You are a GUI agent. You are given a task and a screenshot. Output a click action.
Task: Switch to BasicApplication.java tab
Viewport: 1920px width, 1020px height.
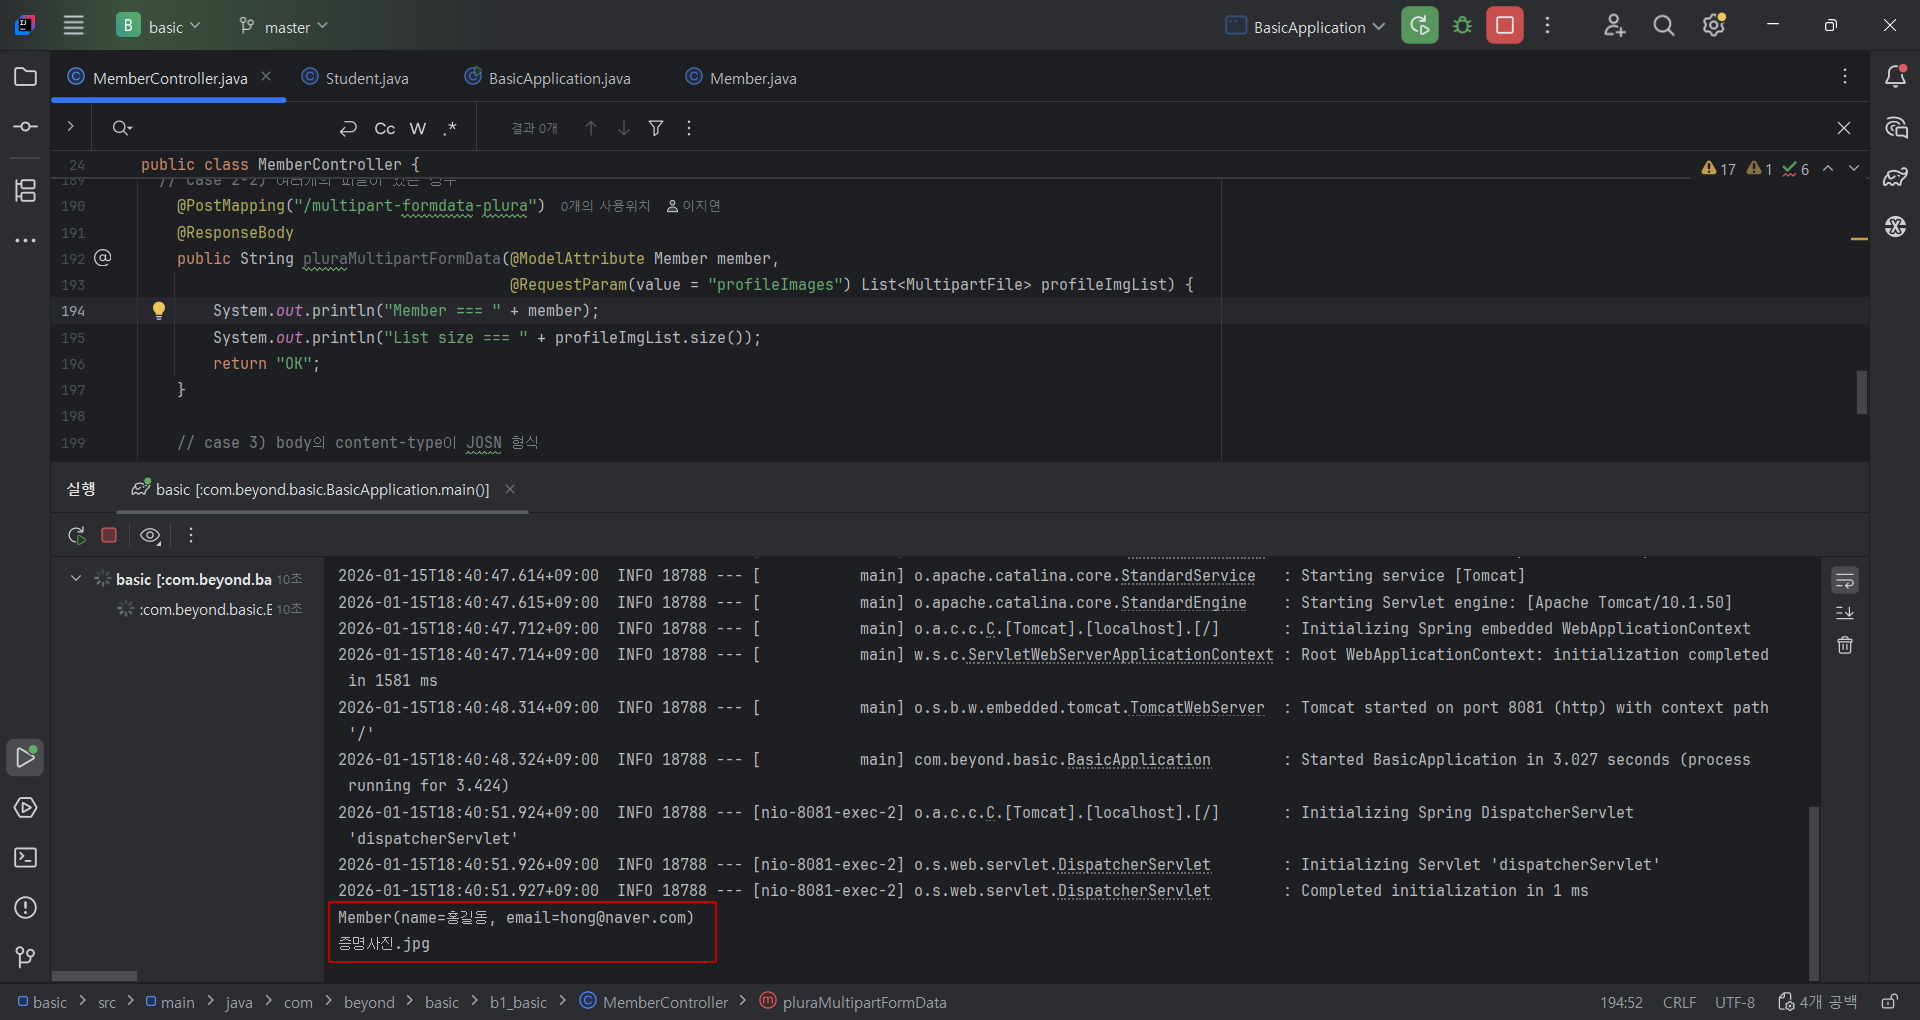[x=548, y=78]
